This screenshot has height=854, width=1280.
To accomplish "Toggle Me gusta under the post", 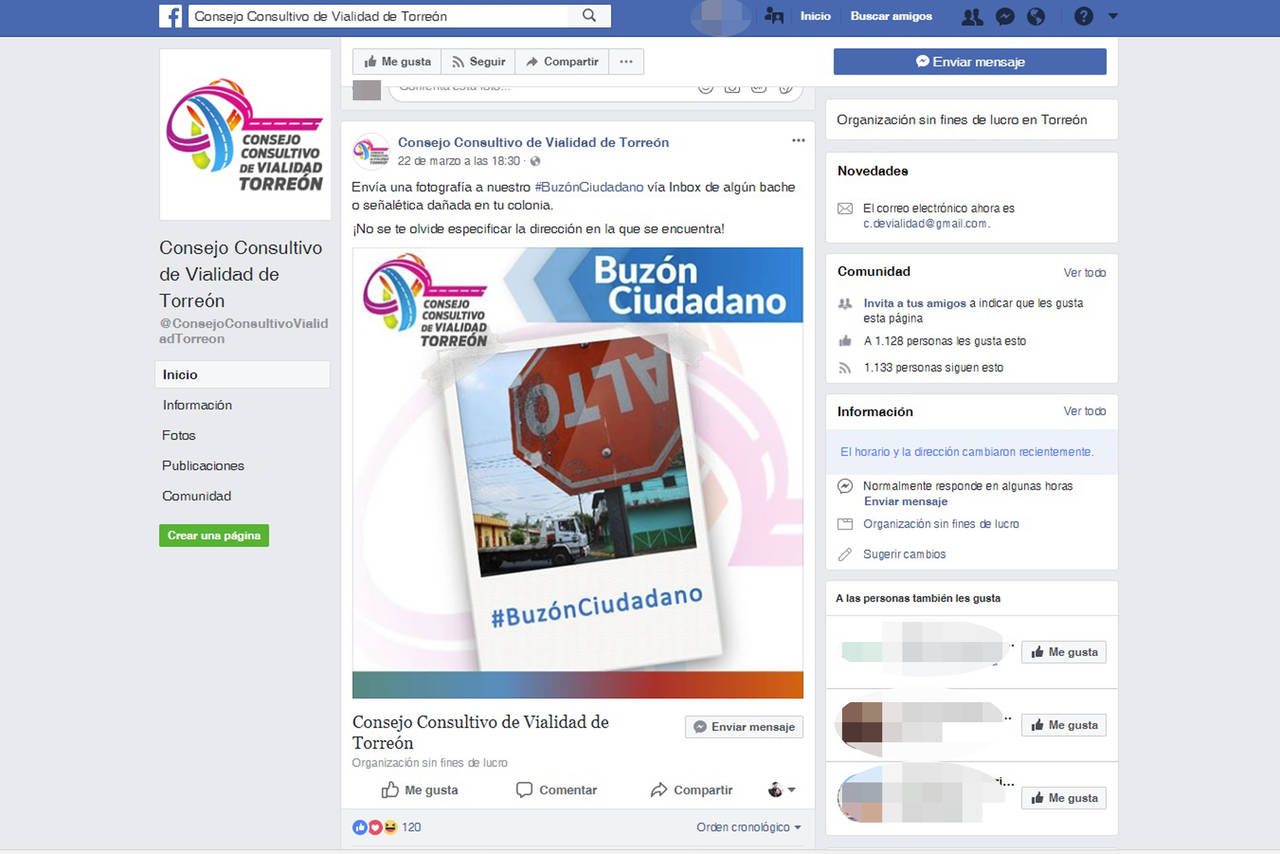I will [x=420, y=790].
